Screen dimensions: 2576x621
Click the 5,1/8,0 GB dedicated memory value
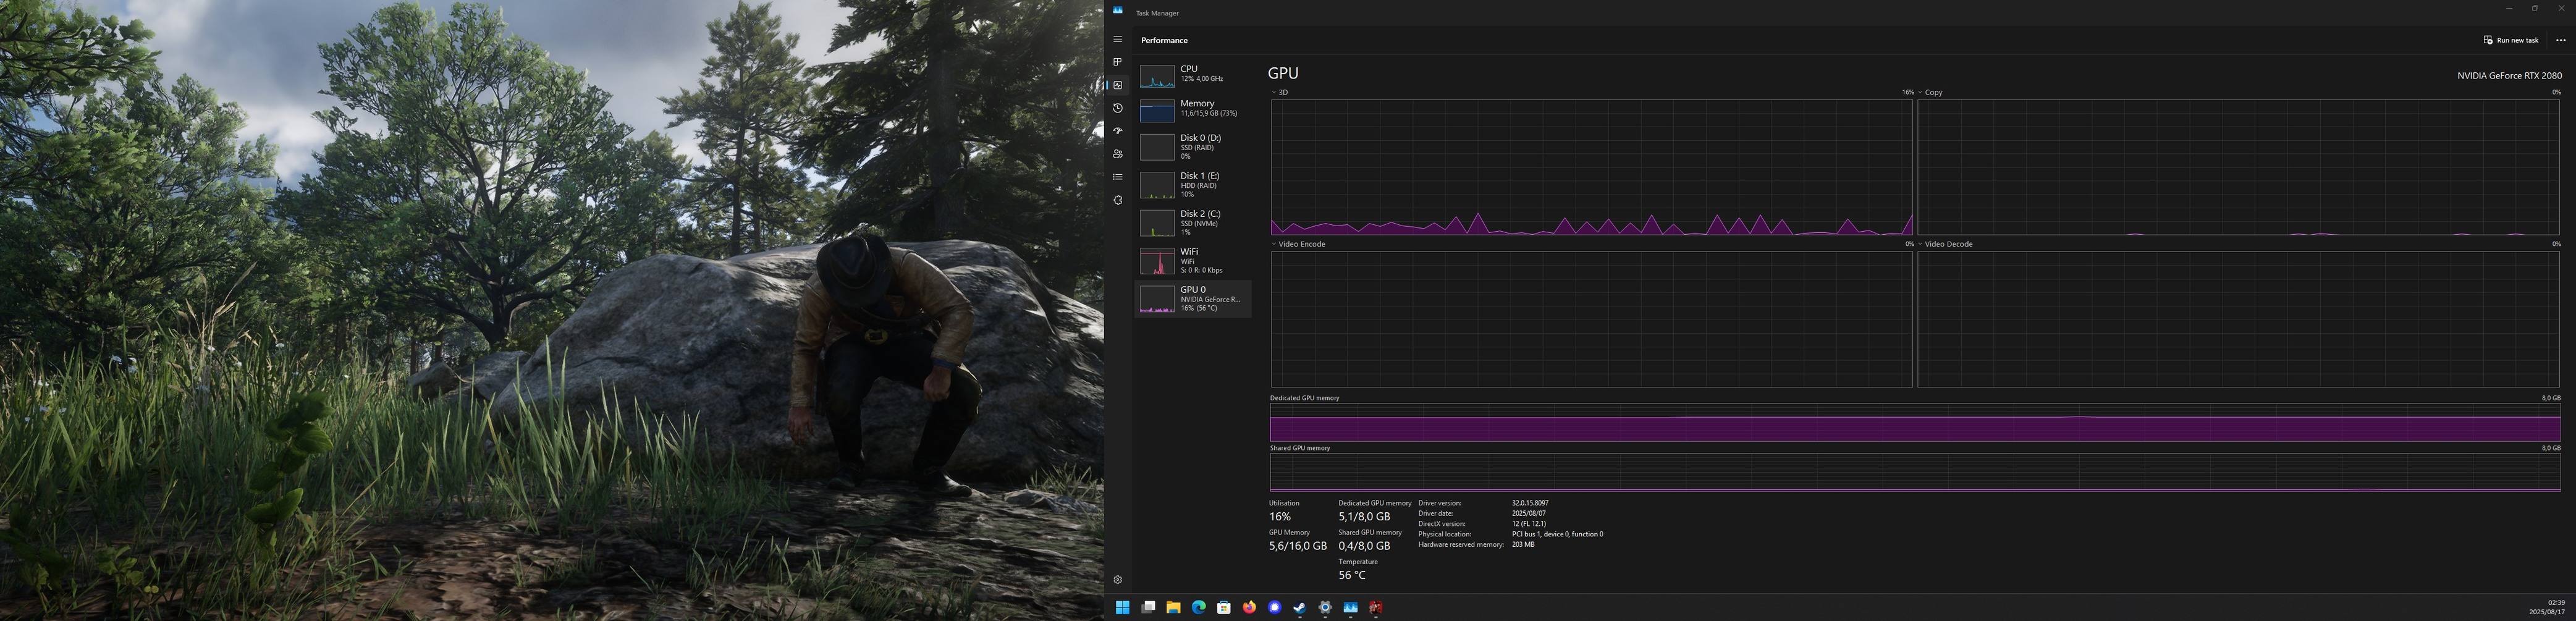[x=1364, y=517]
